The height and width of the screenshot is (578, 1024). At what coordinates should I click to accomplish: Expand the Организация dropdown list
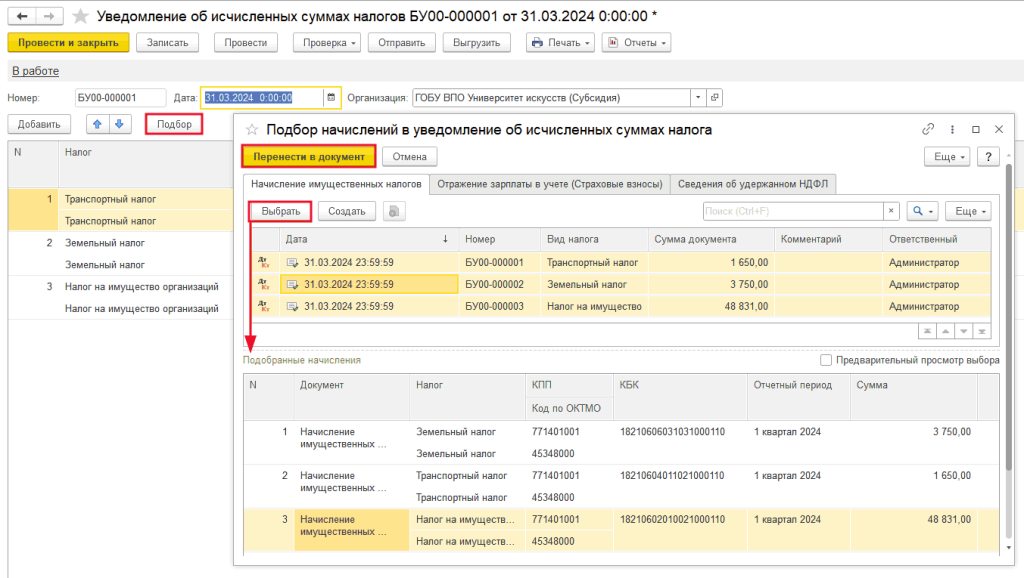point(697,98)
